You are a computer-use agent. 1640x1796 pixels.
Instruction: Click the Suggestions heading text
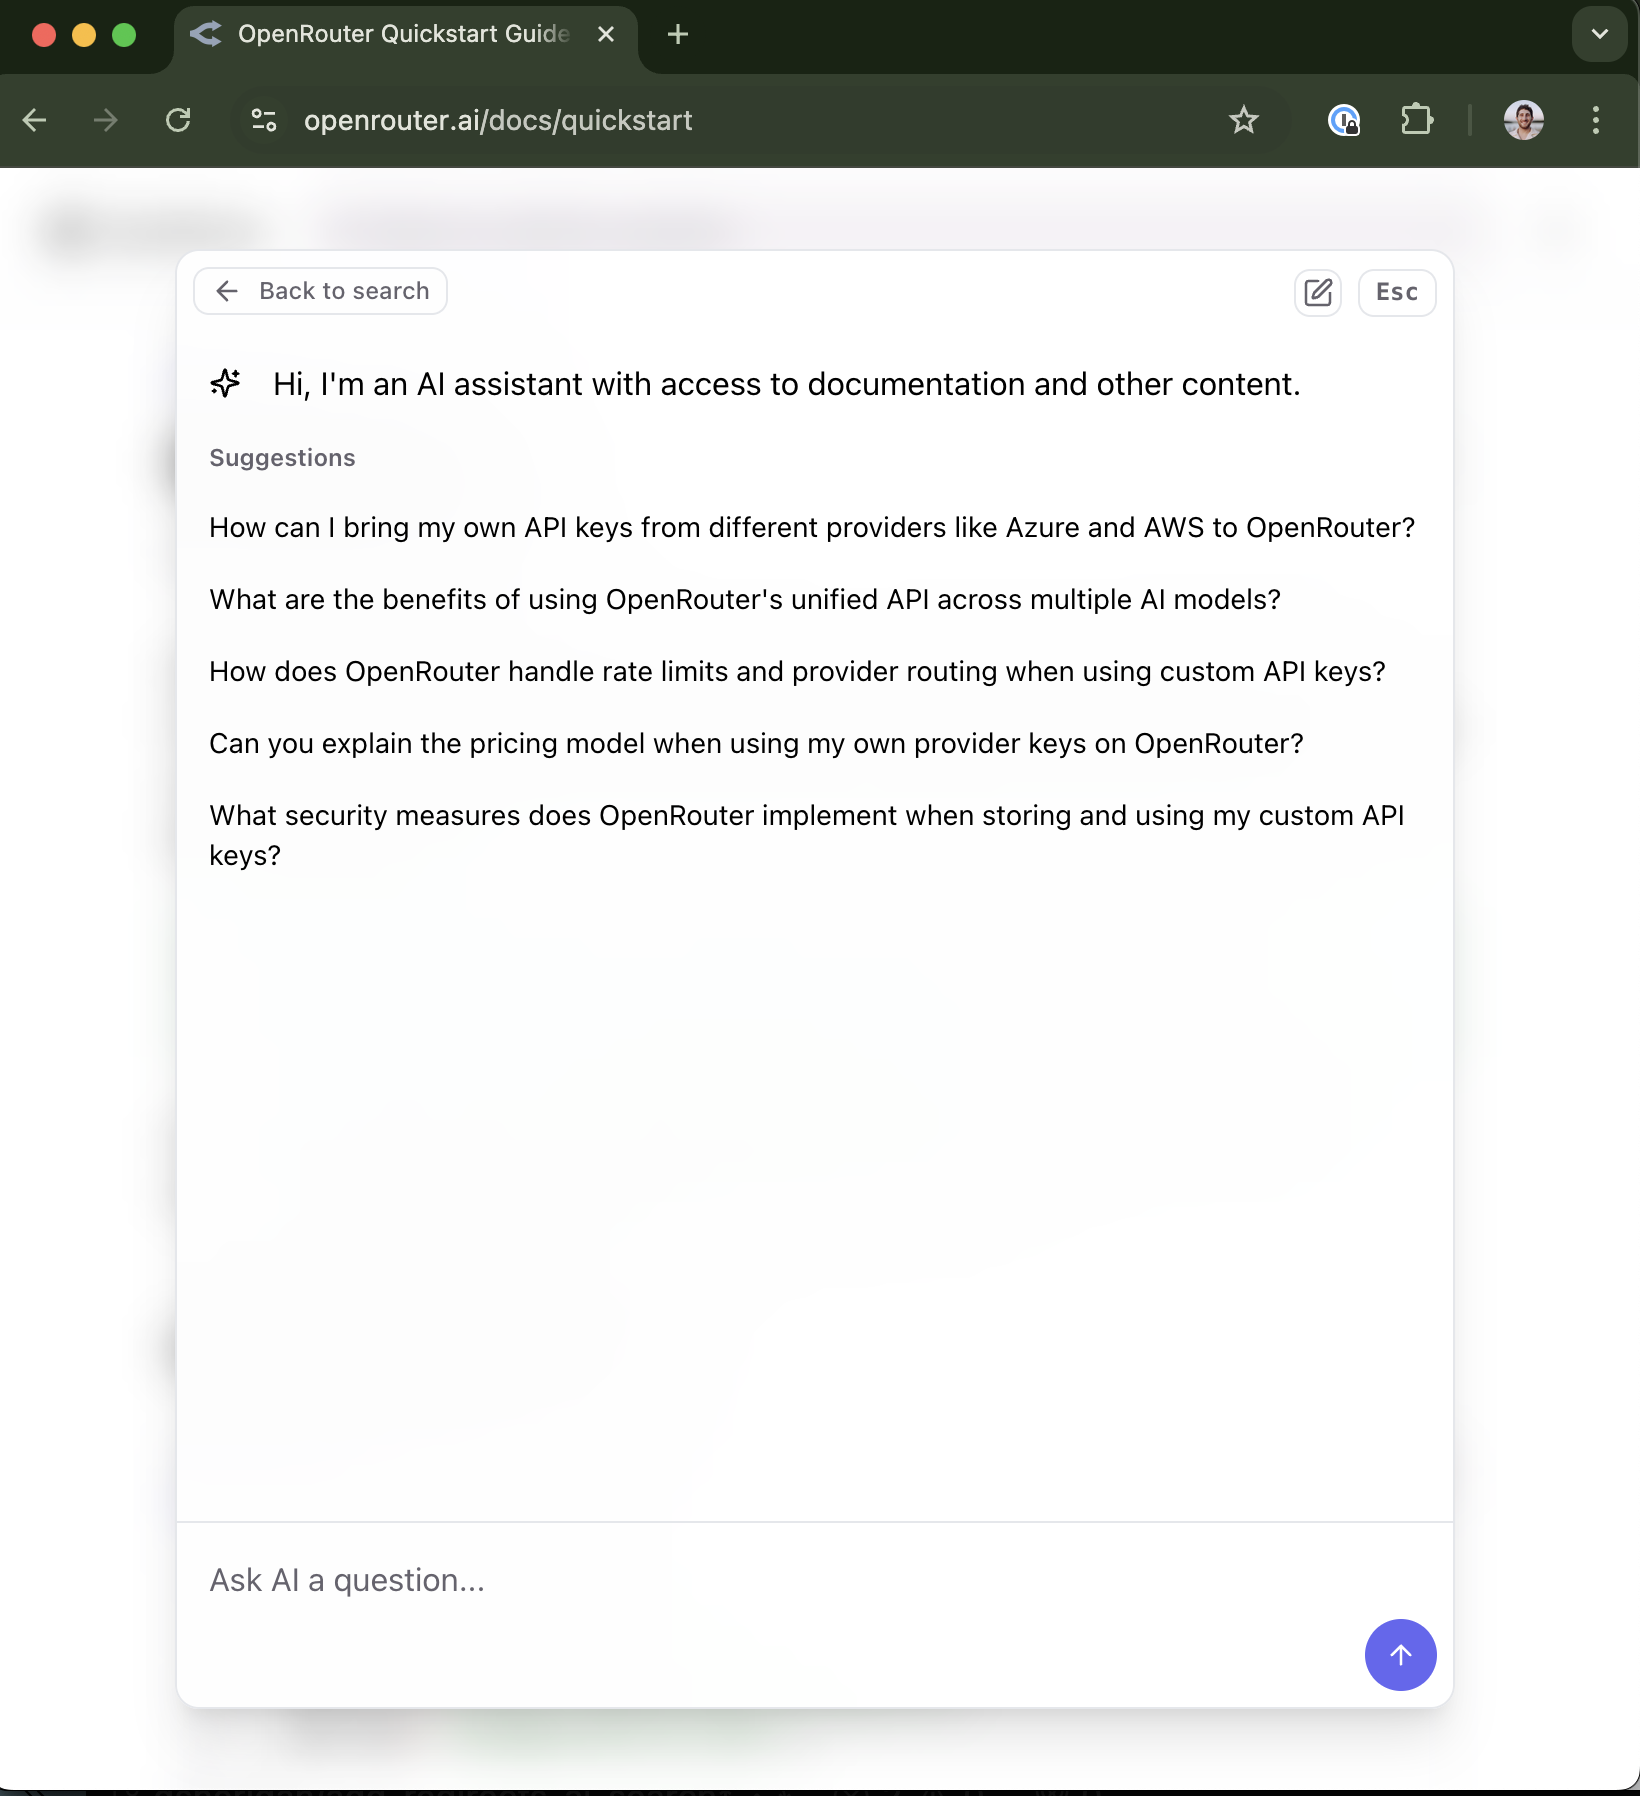coord(282,458)
